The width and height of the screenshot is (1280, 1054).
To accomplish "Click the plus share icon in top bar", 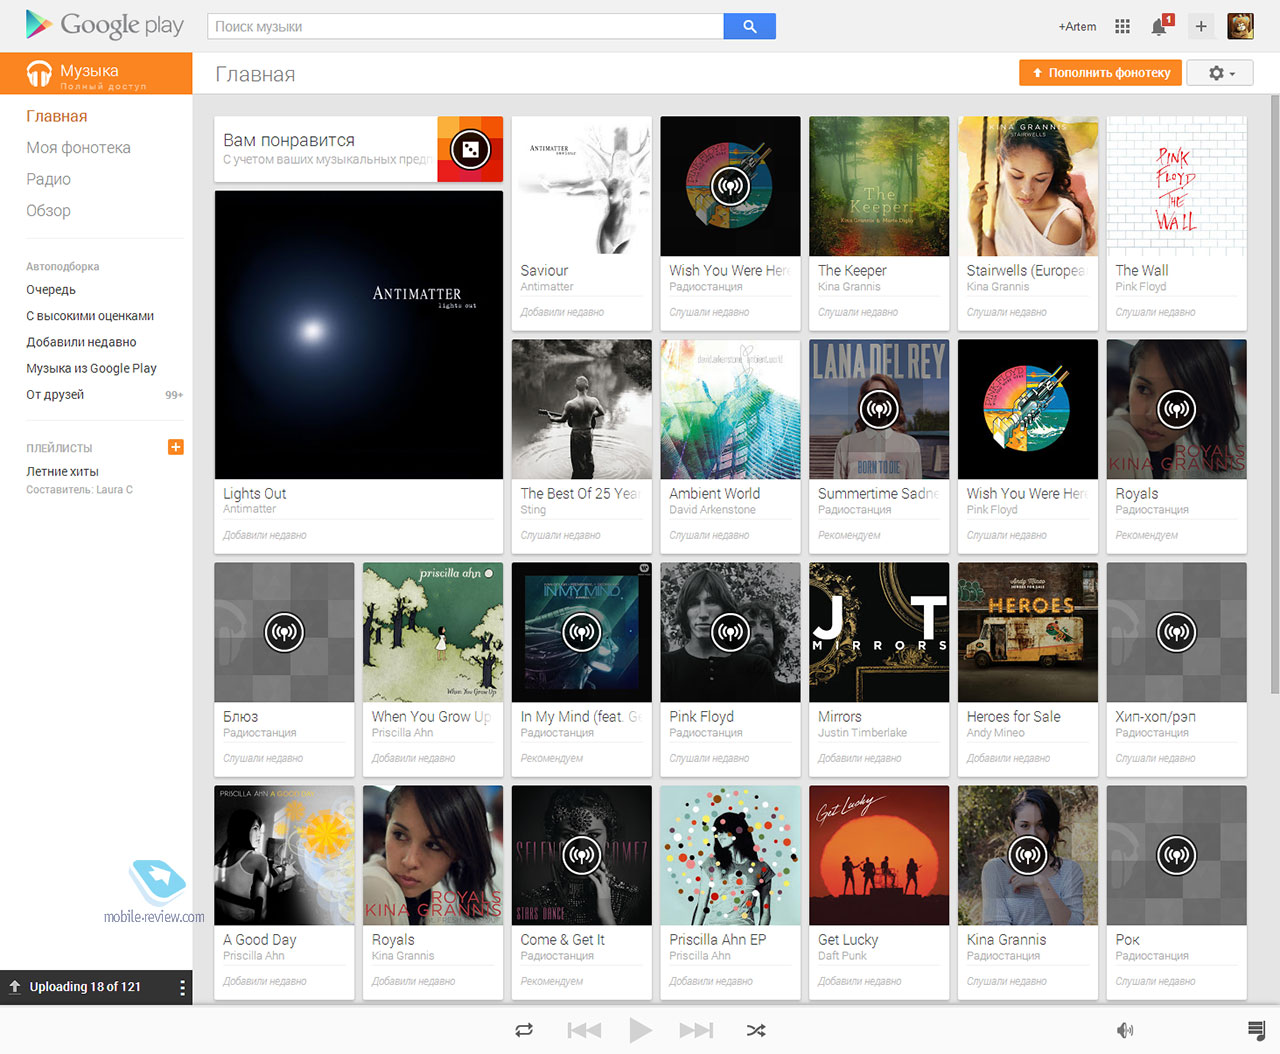I will (x=1201, y=27).
